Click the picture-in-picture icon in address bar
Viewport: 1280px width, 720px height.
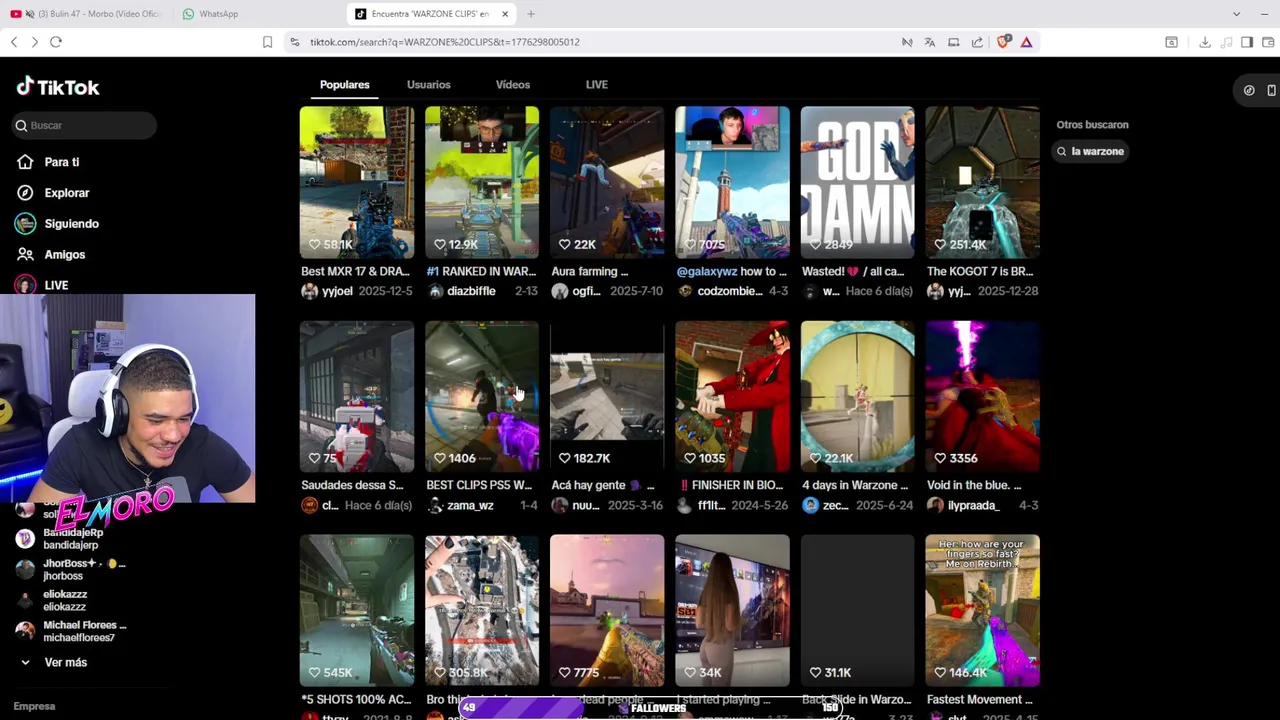[953, 42]
